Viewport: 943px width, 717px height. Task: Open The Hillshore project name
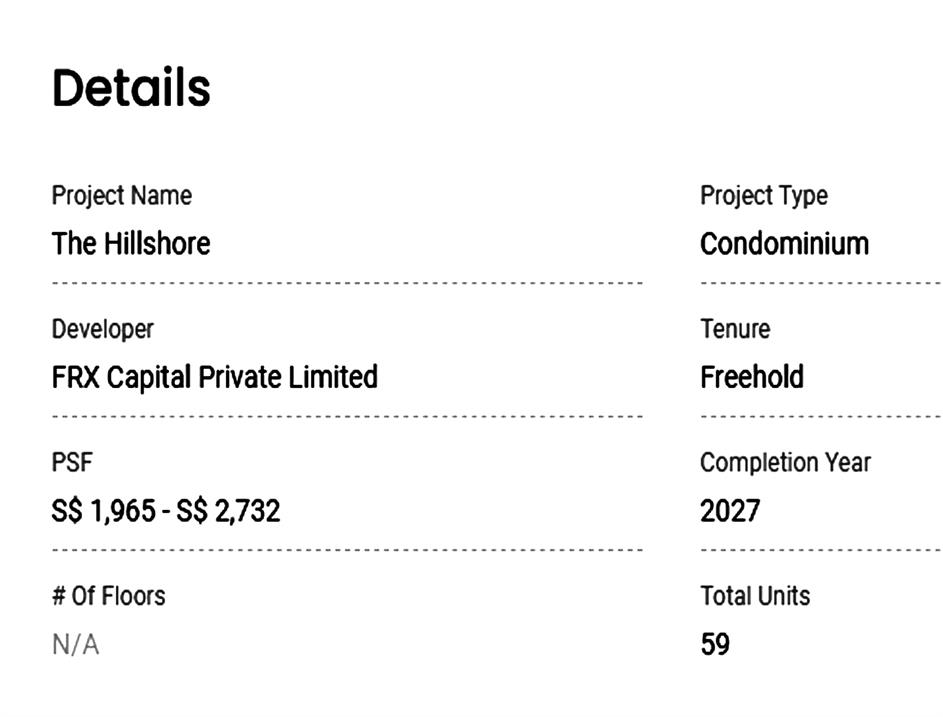(x=131, y=244)
